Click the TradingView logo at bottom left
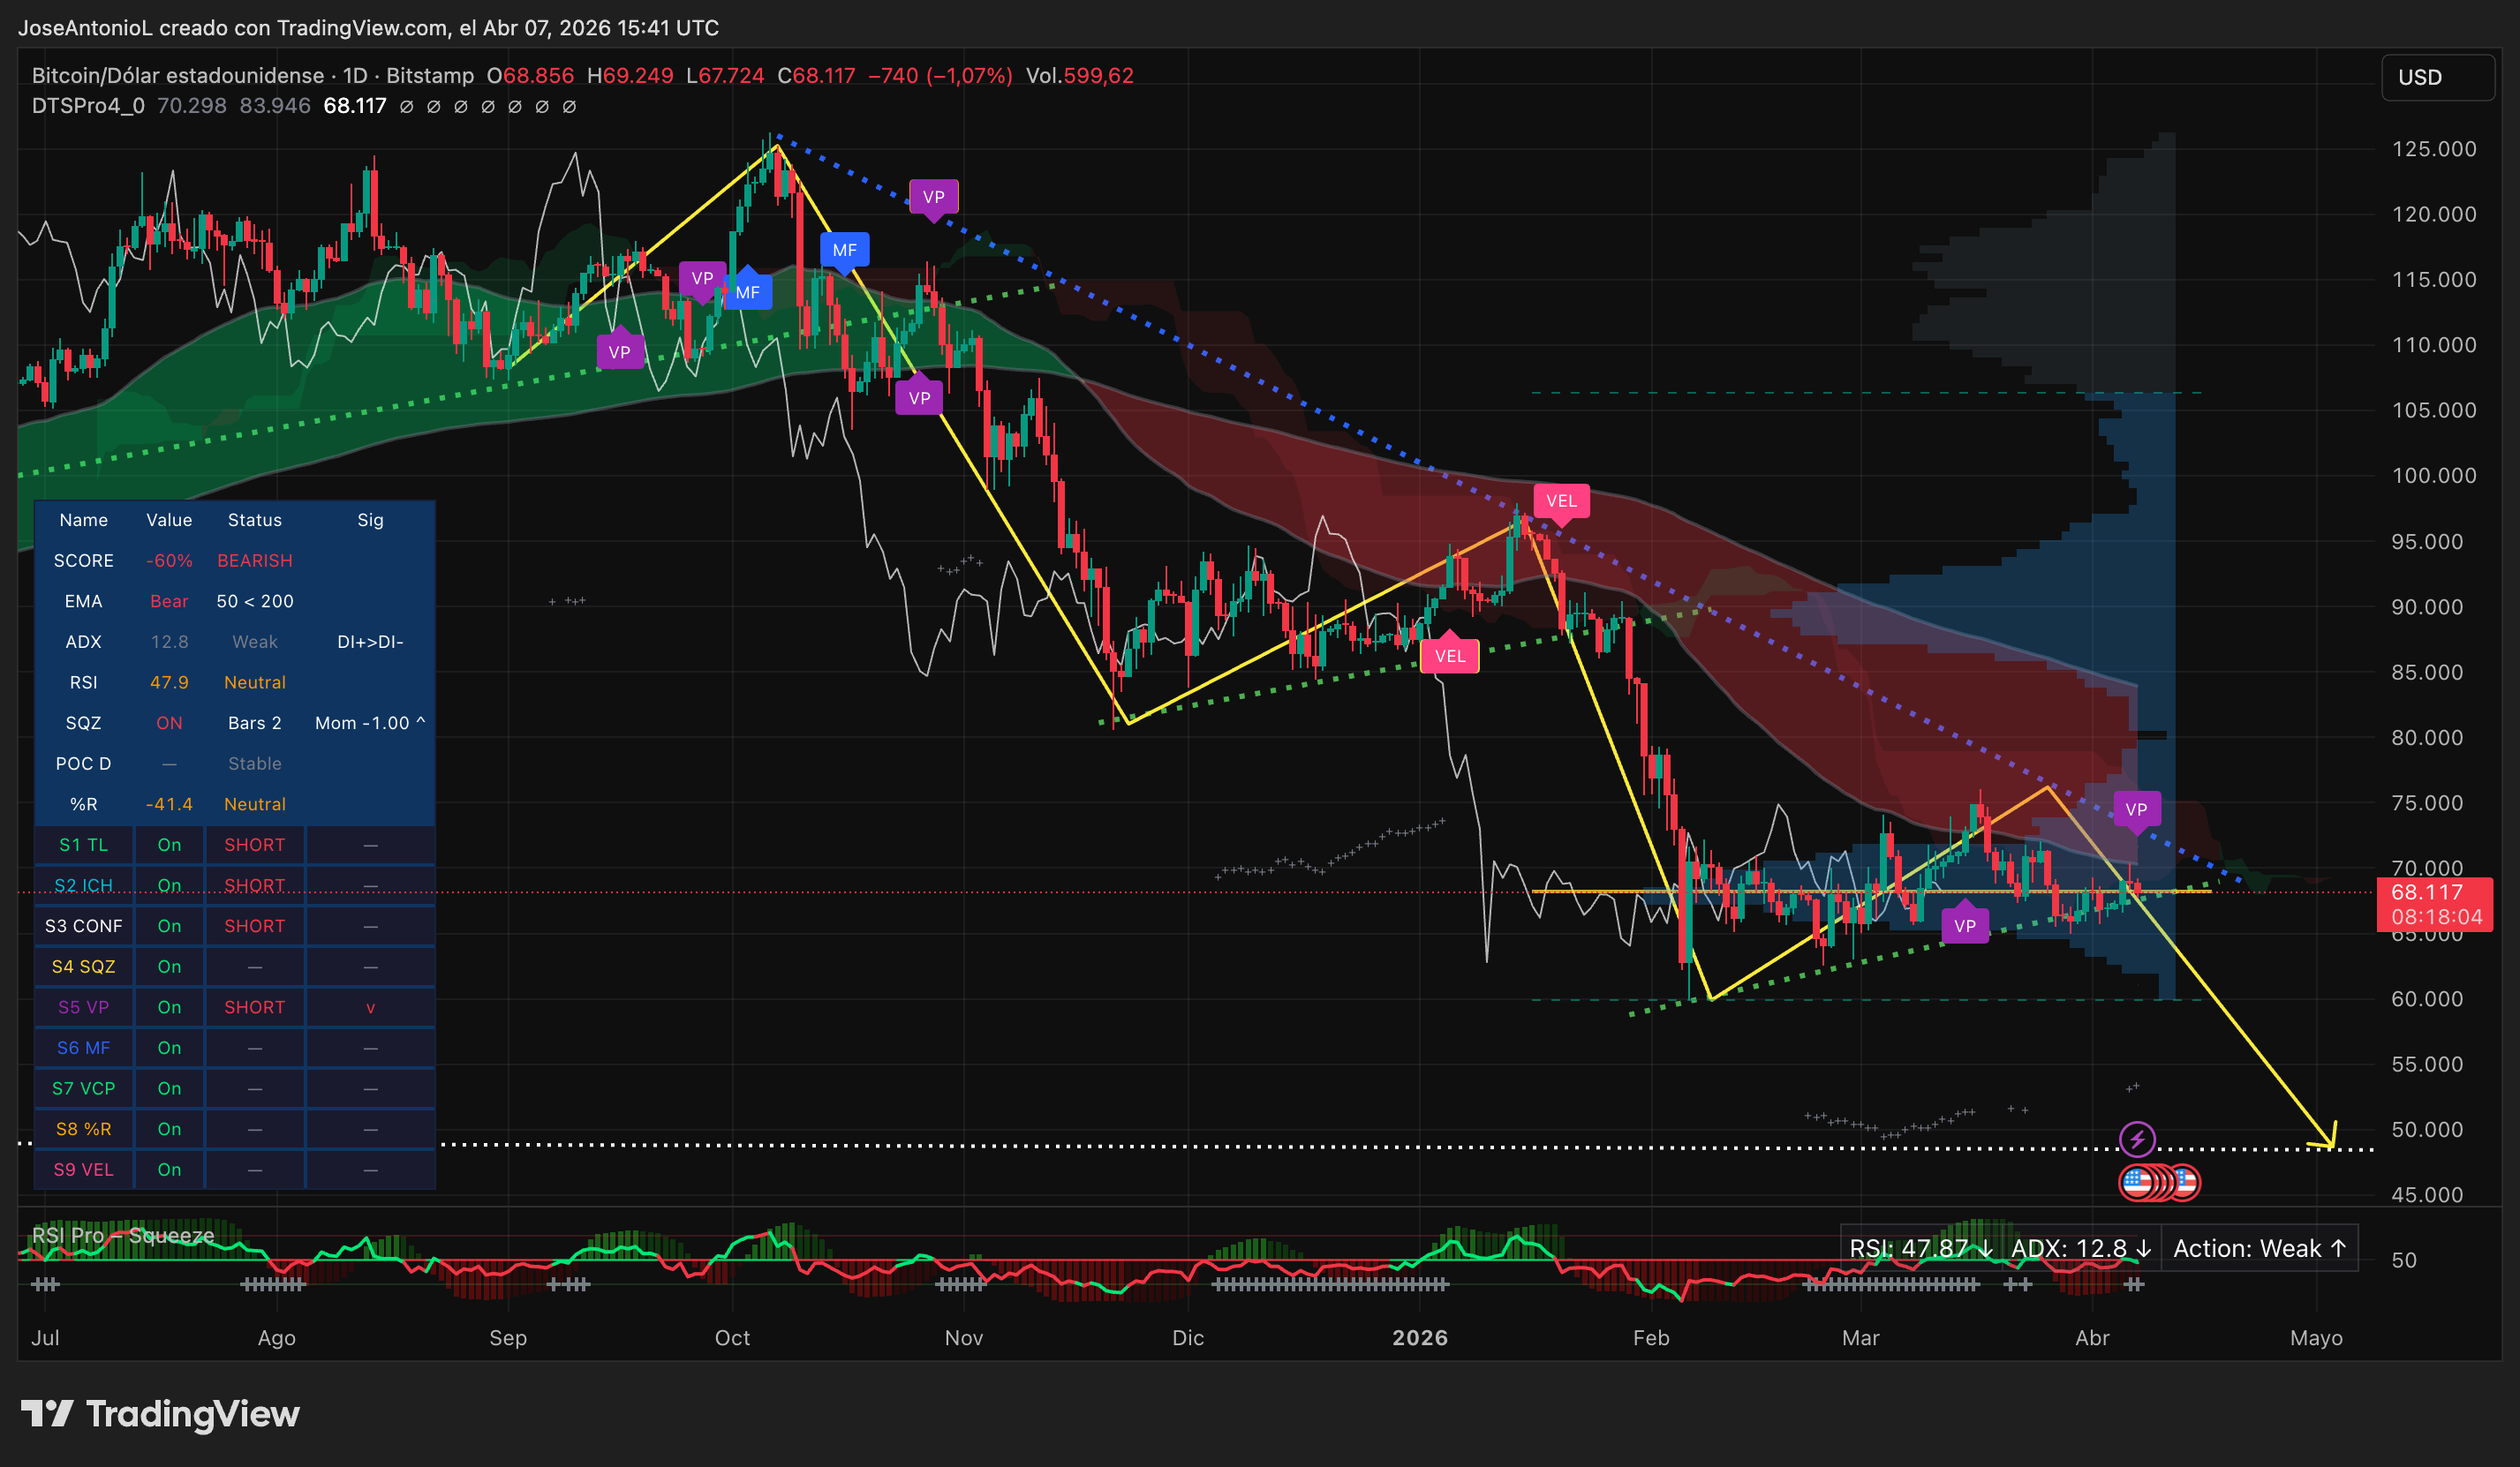Image resolution: width=2520 pixels, height=1467 pixels. pyautogui.click(x=160, y=1414)
